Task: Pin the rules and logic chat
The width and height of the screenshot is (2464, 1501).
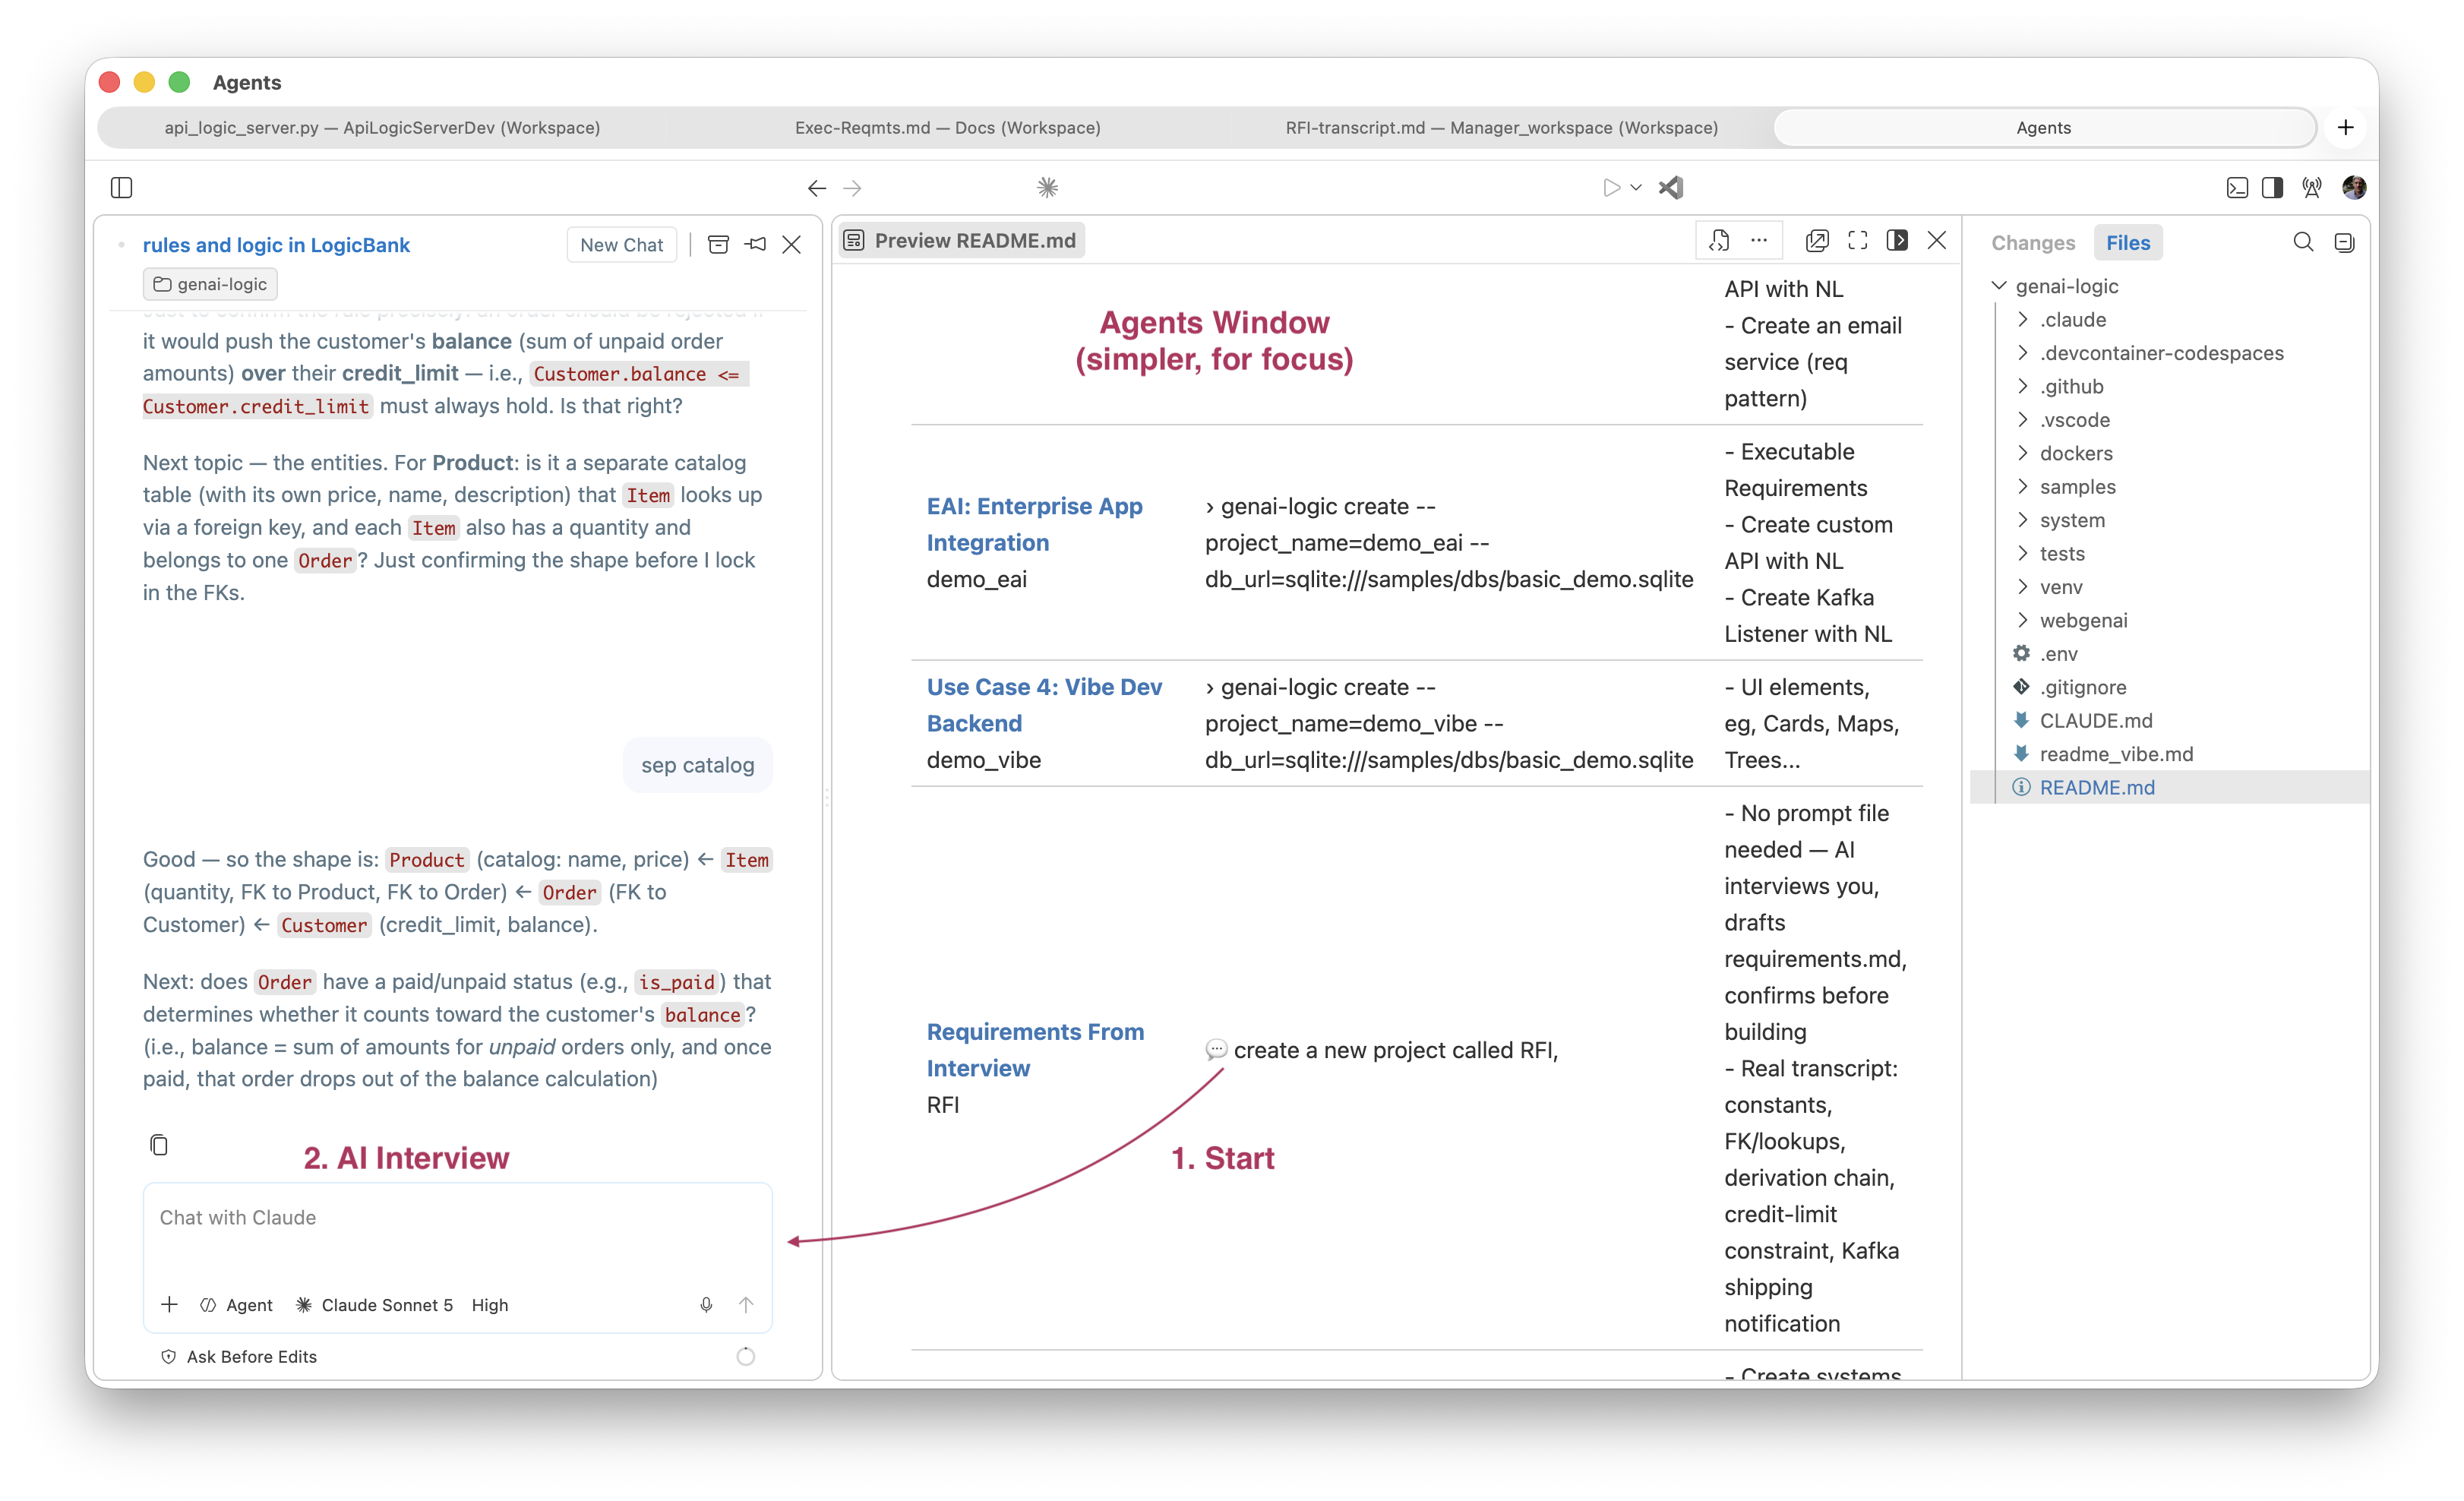Action: coord(756,245)
